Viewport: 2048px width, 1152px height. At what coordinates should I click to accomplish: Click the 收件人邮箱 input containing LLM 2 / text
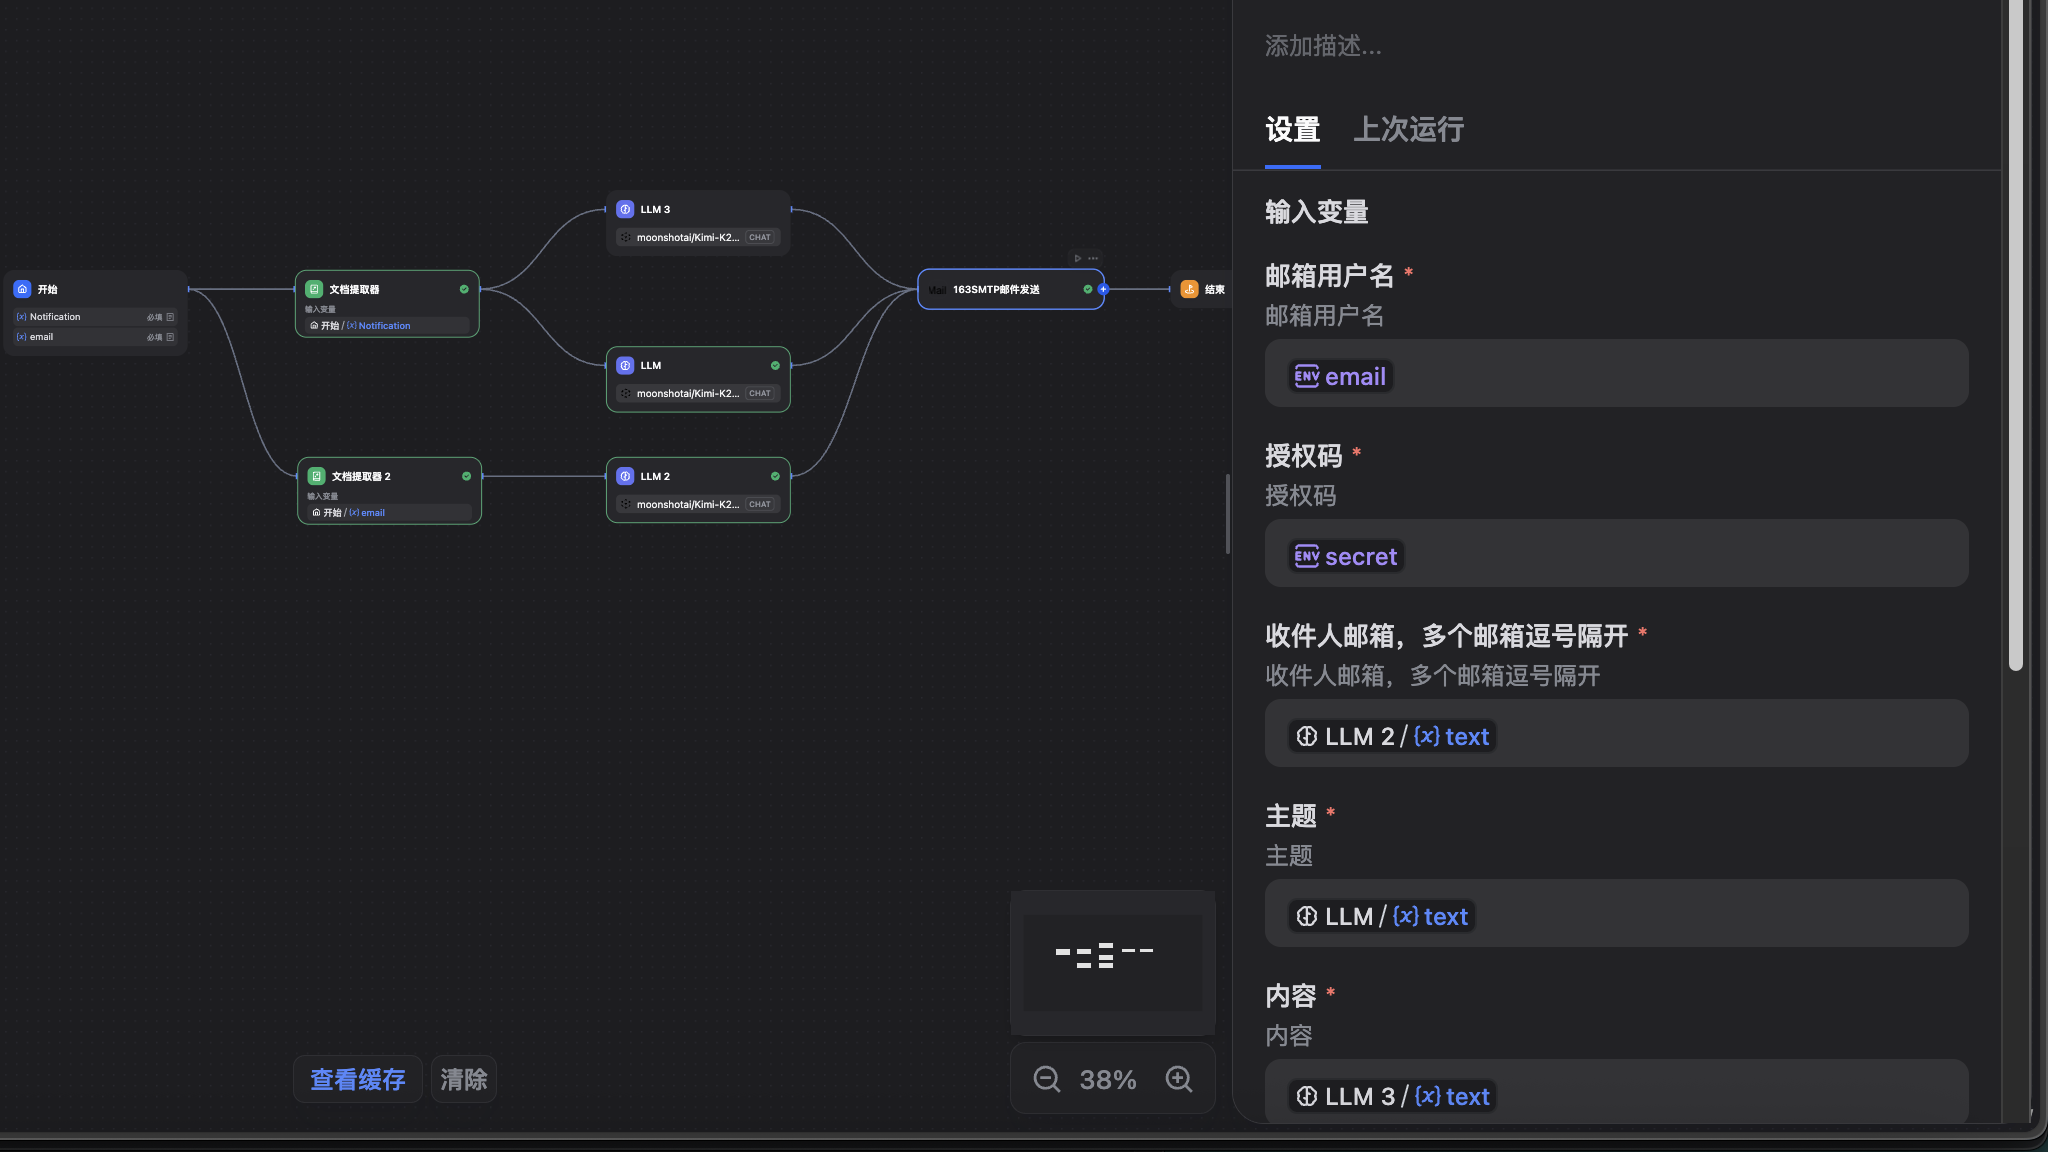[1616, 733]
